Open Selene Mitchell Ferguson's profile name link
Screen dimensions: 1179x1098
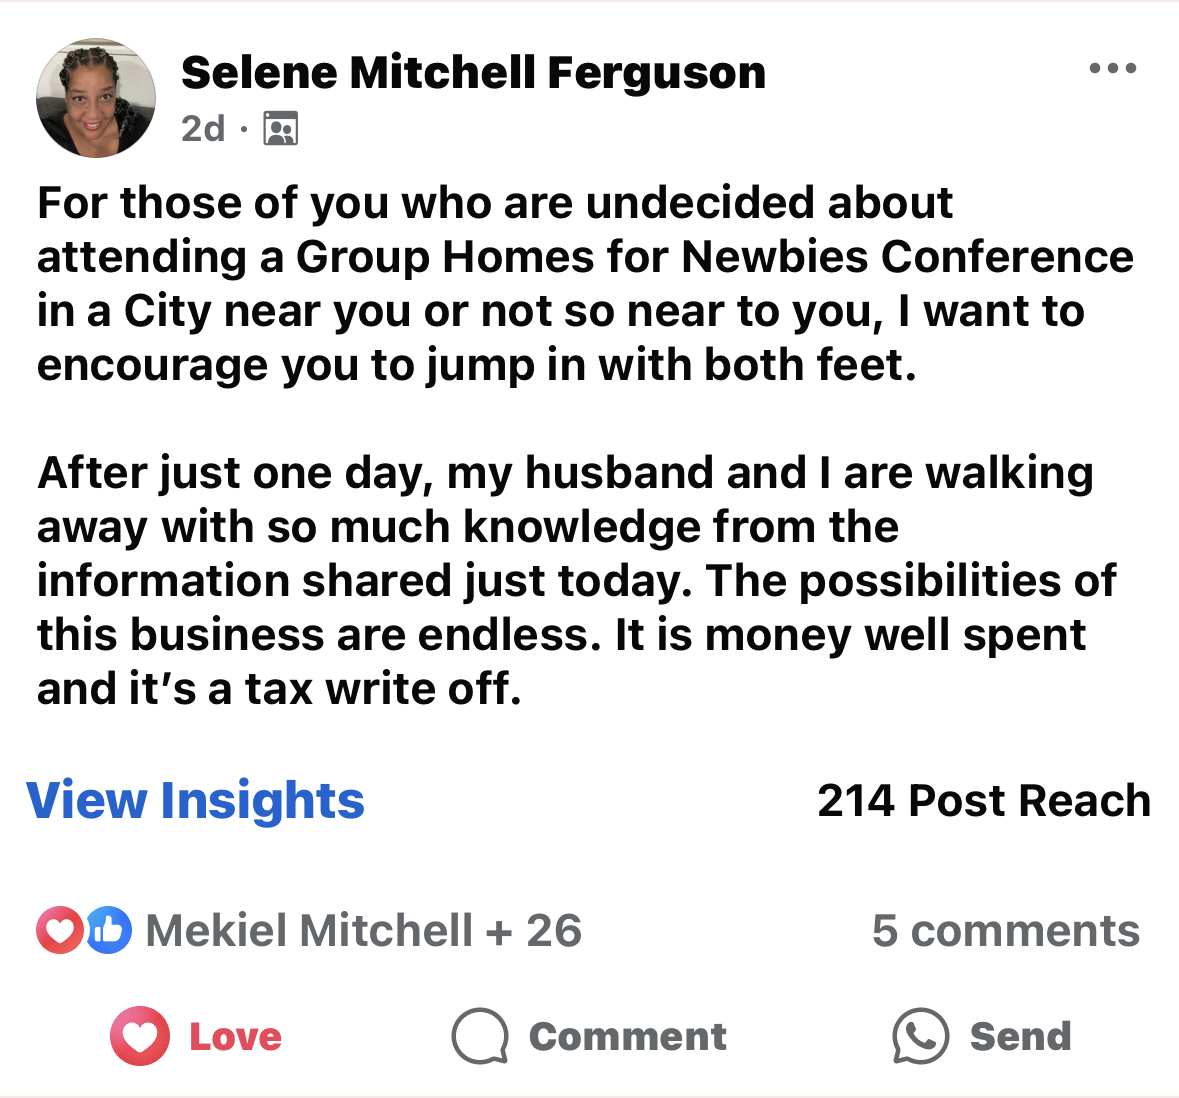[x=473, y=73]
